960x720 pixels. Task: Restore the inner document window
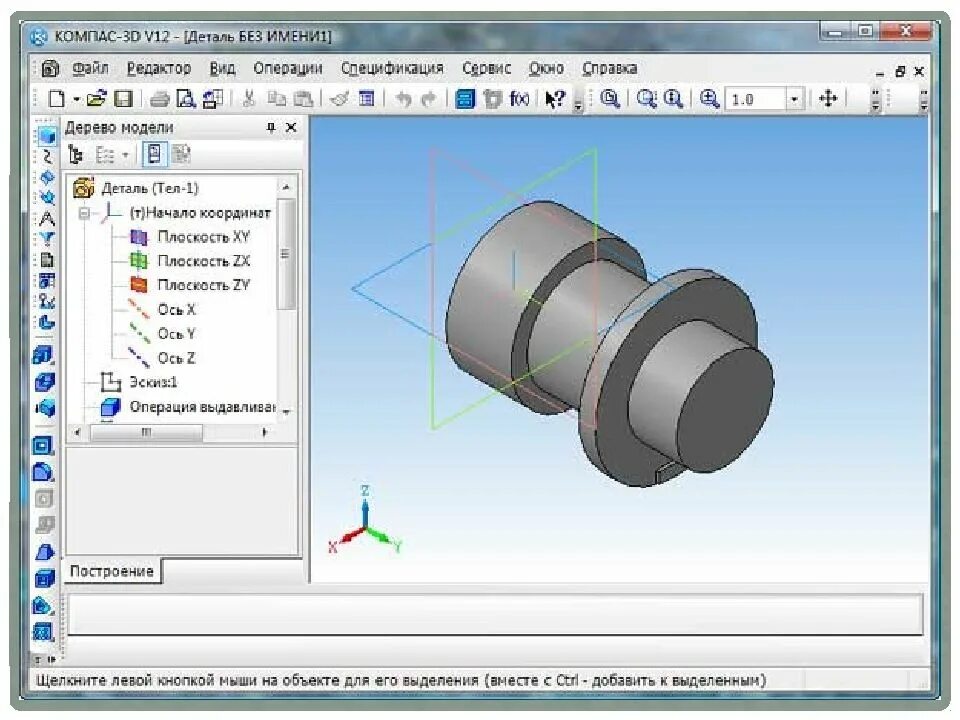(899, 72)
